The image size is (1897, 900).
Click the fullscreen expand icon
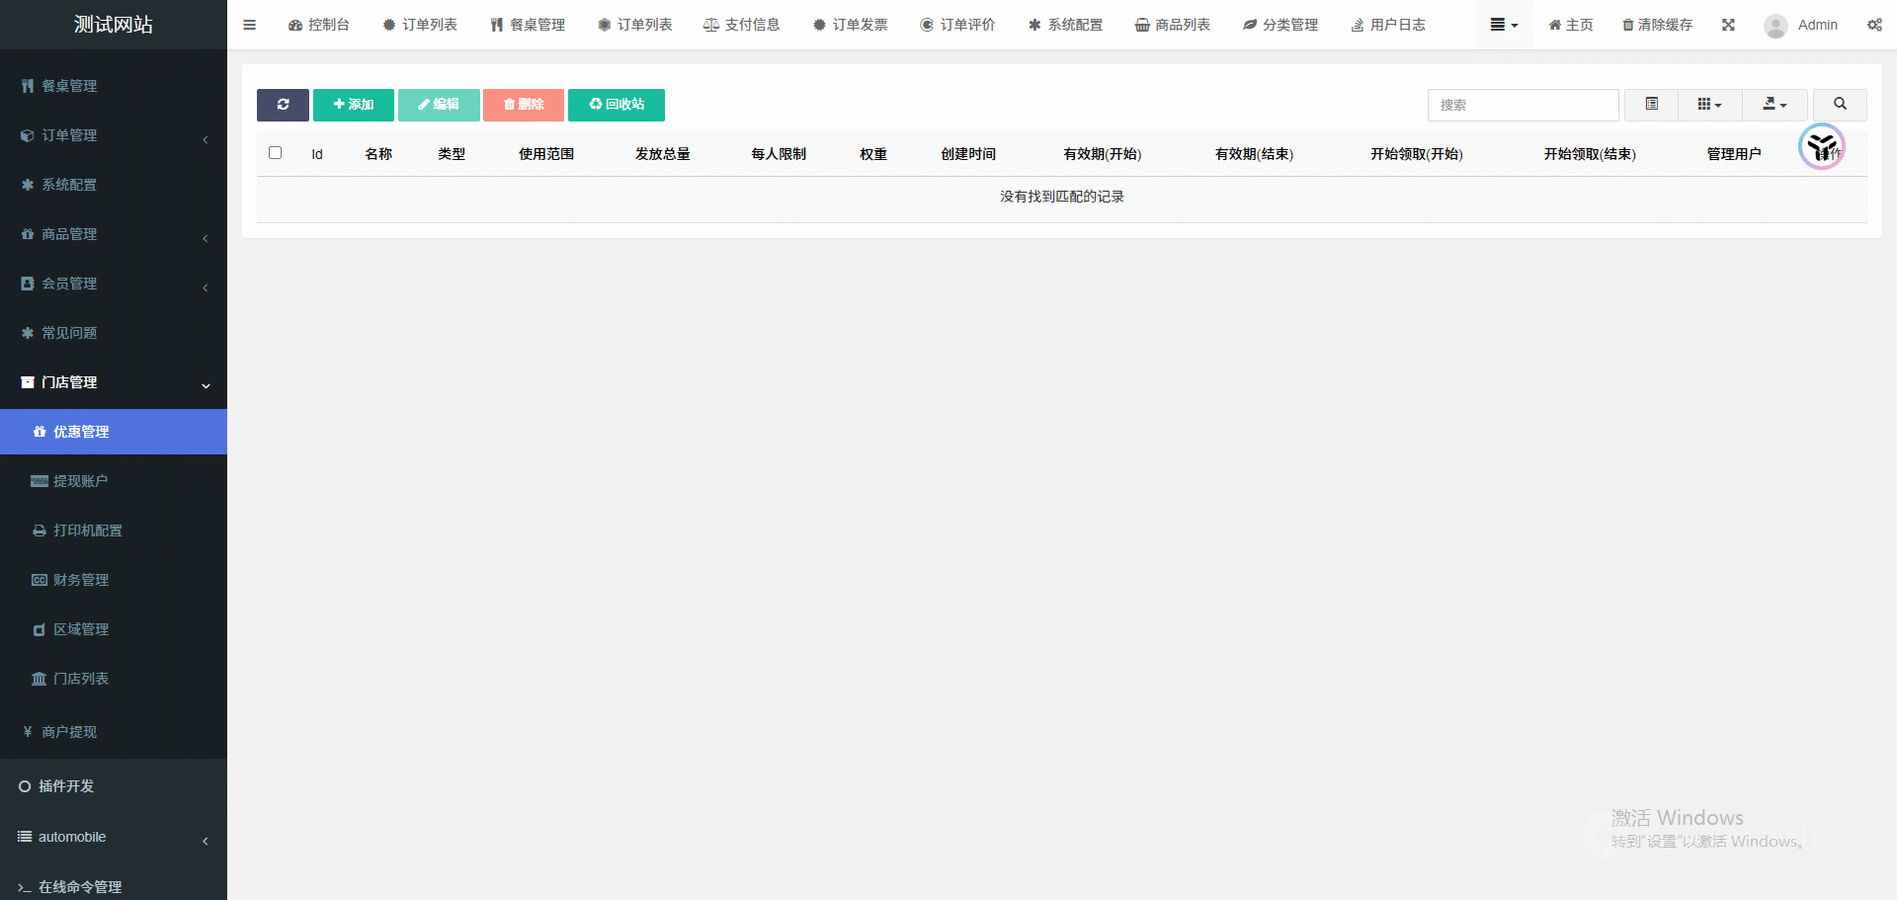coord(1728,25)
